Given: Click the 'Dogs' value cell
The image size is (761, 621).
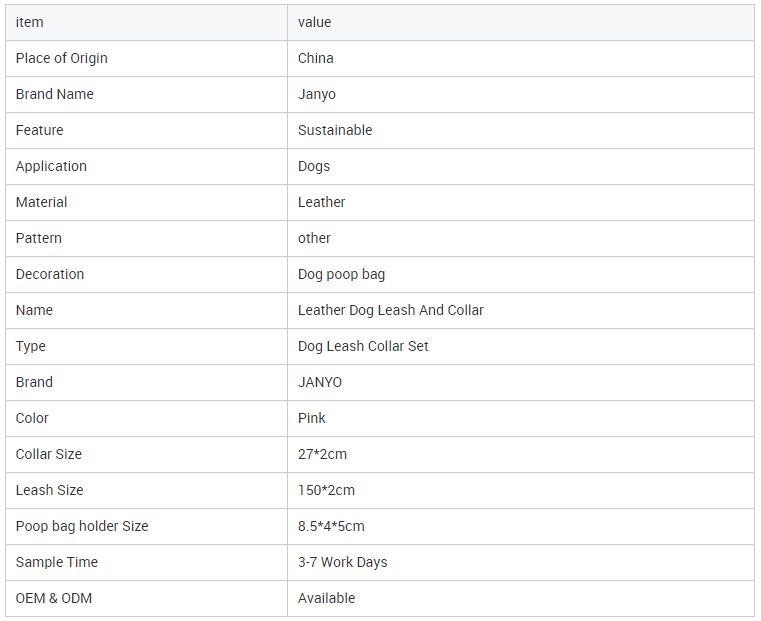Looking at the screenshot, I should (x=314, y=166).
